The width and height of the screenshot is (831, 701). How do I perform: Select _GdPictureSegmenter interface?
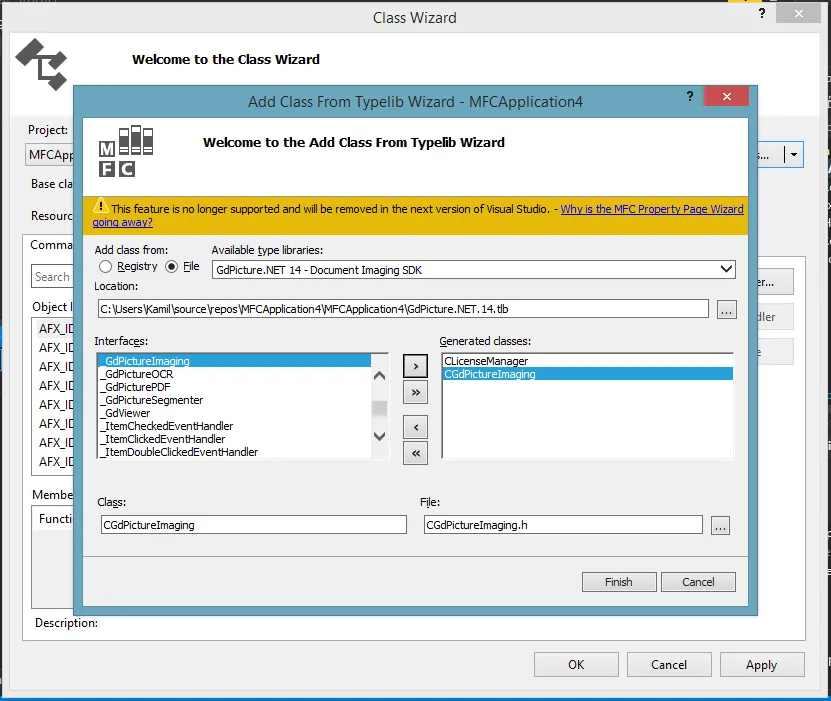(x=234, y=400)
